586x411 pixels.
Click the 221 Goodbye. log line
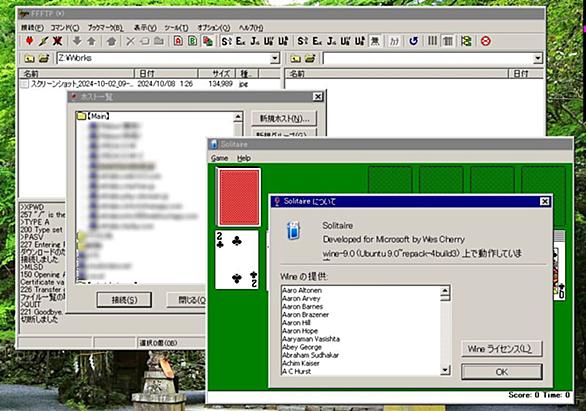42,312
